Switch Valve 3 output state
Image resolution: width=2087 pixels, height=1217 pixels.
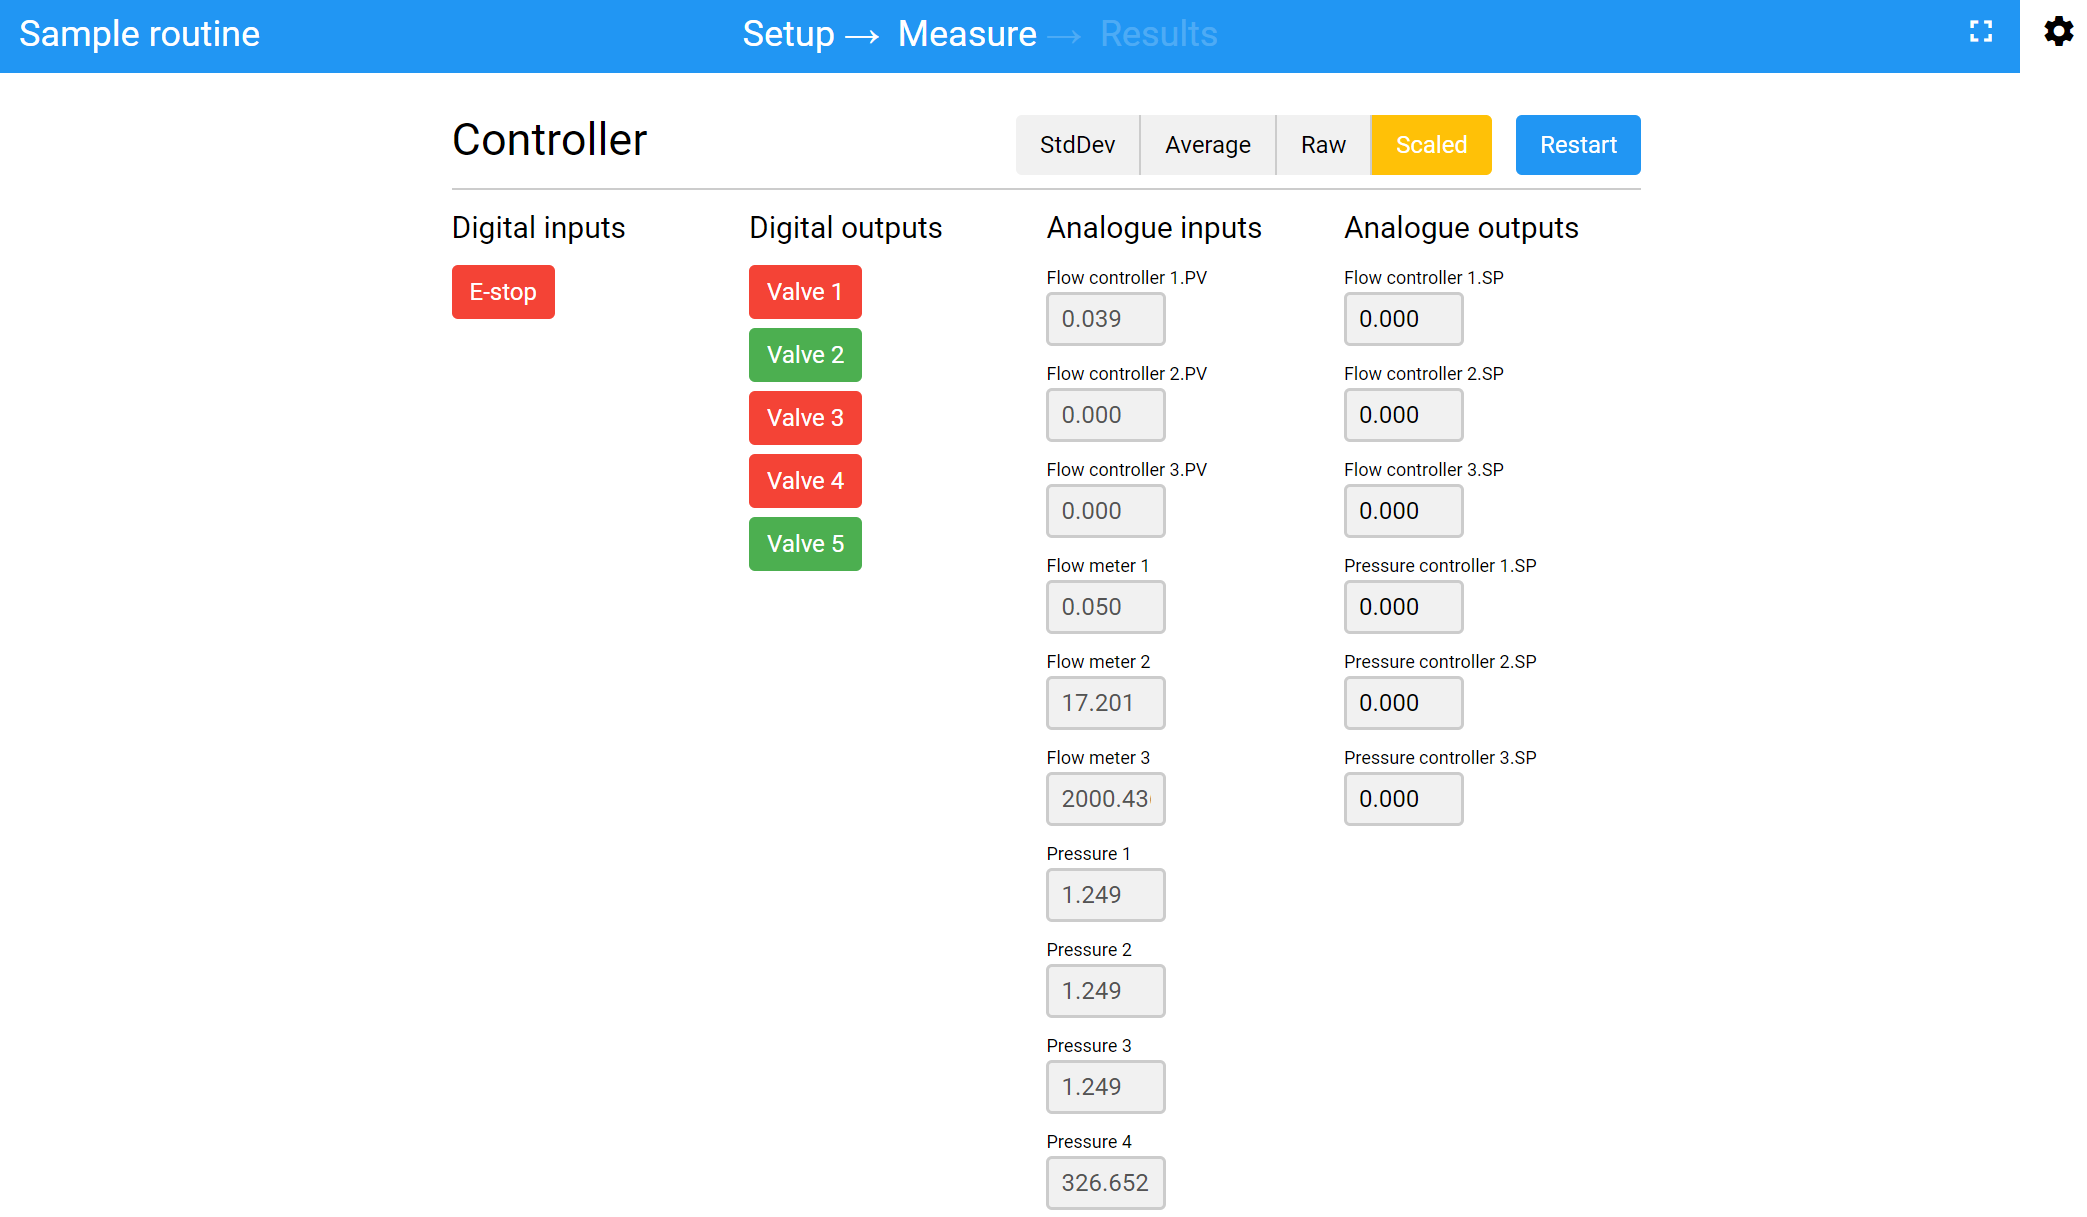point(804,418)
